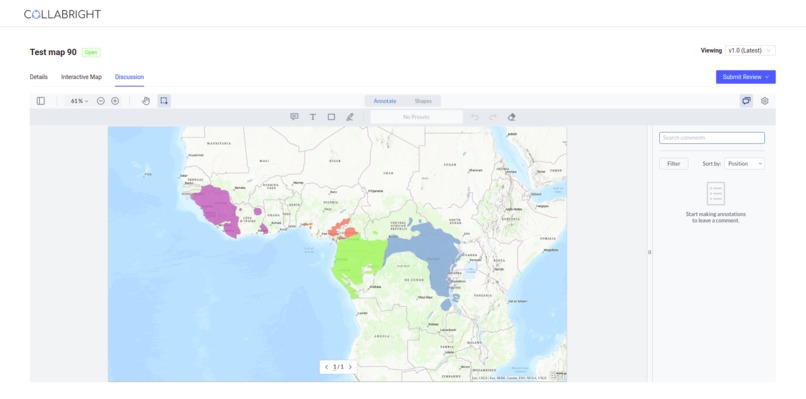The height and width of the screenshot is (399, 806).
Task: Undo the last annotation
Action: 474,117
